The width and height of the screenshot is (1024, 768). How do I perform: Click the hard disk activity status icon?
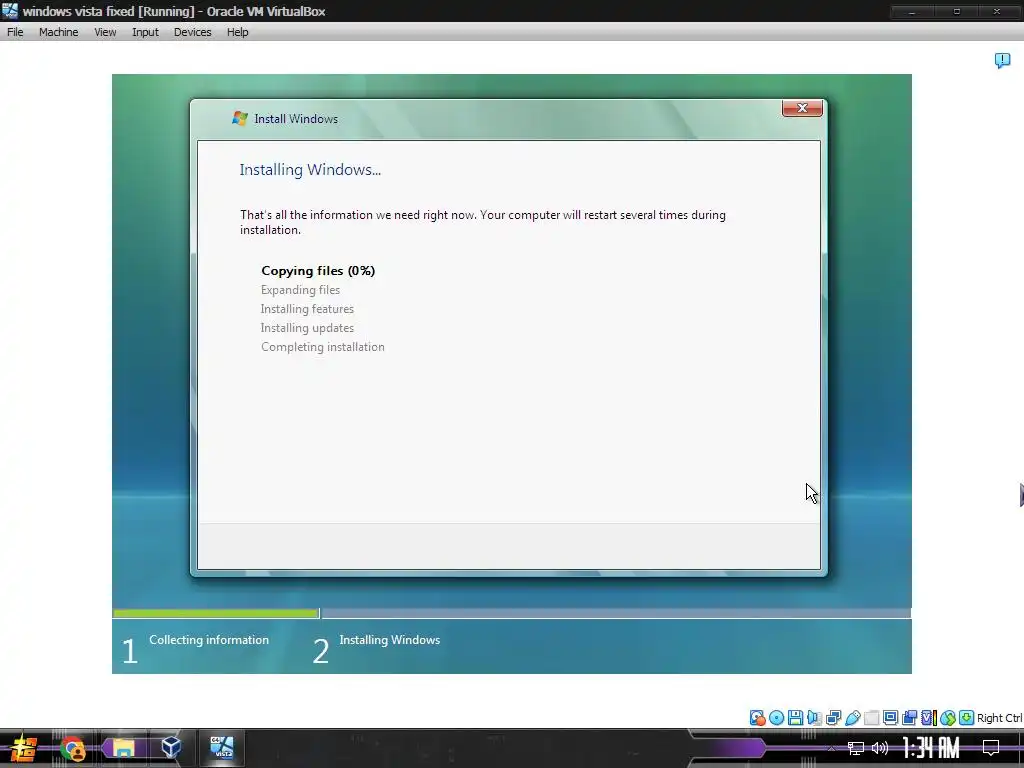758,718
